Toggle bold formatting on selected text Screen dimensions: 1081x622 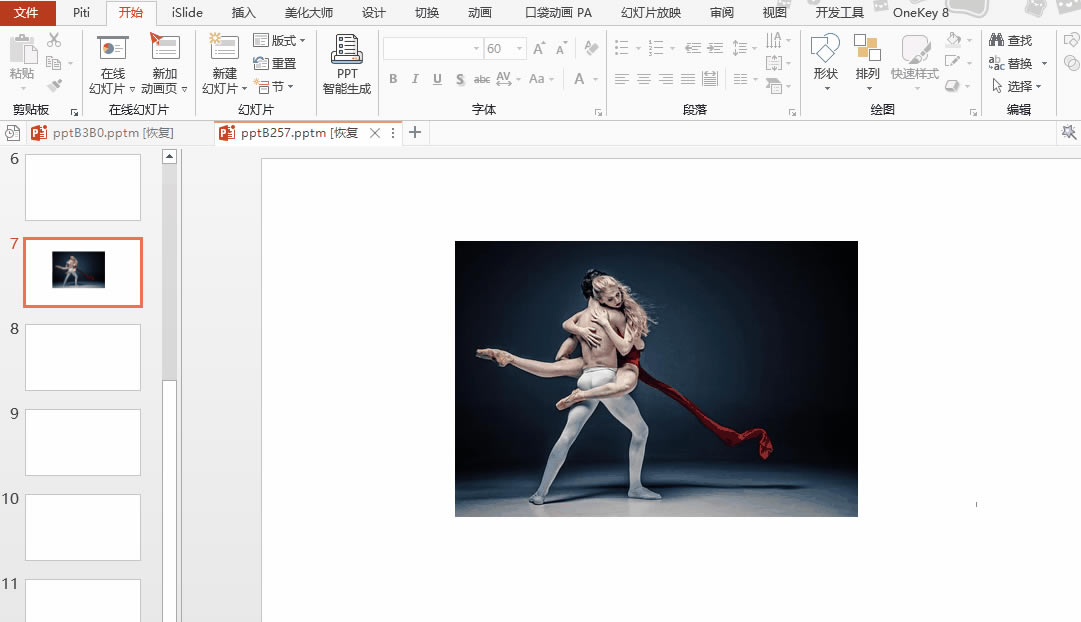click(393, 79)
